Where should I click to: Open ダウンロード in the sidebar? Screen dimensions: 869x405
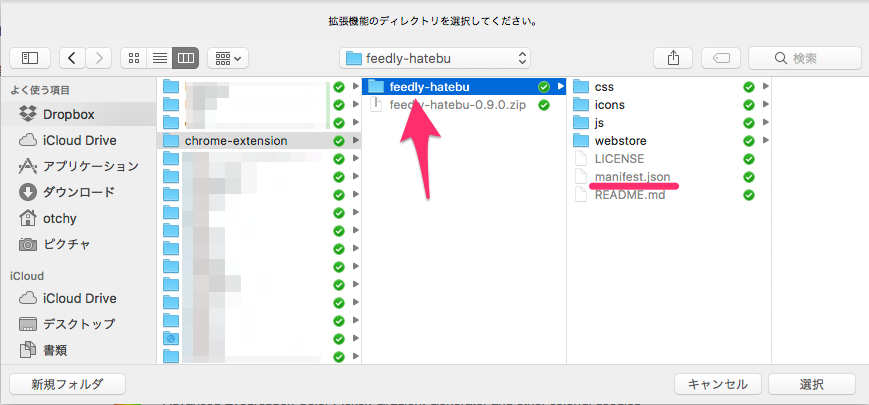[78, 192]
